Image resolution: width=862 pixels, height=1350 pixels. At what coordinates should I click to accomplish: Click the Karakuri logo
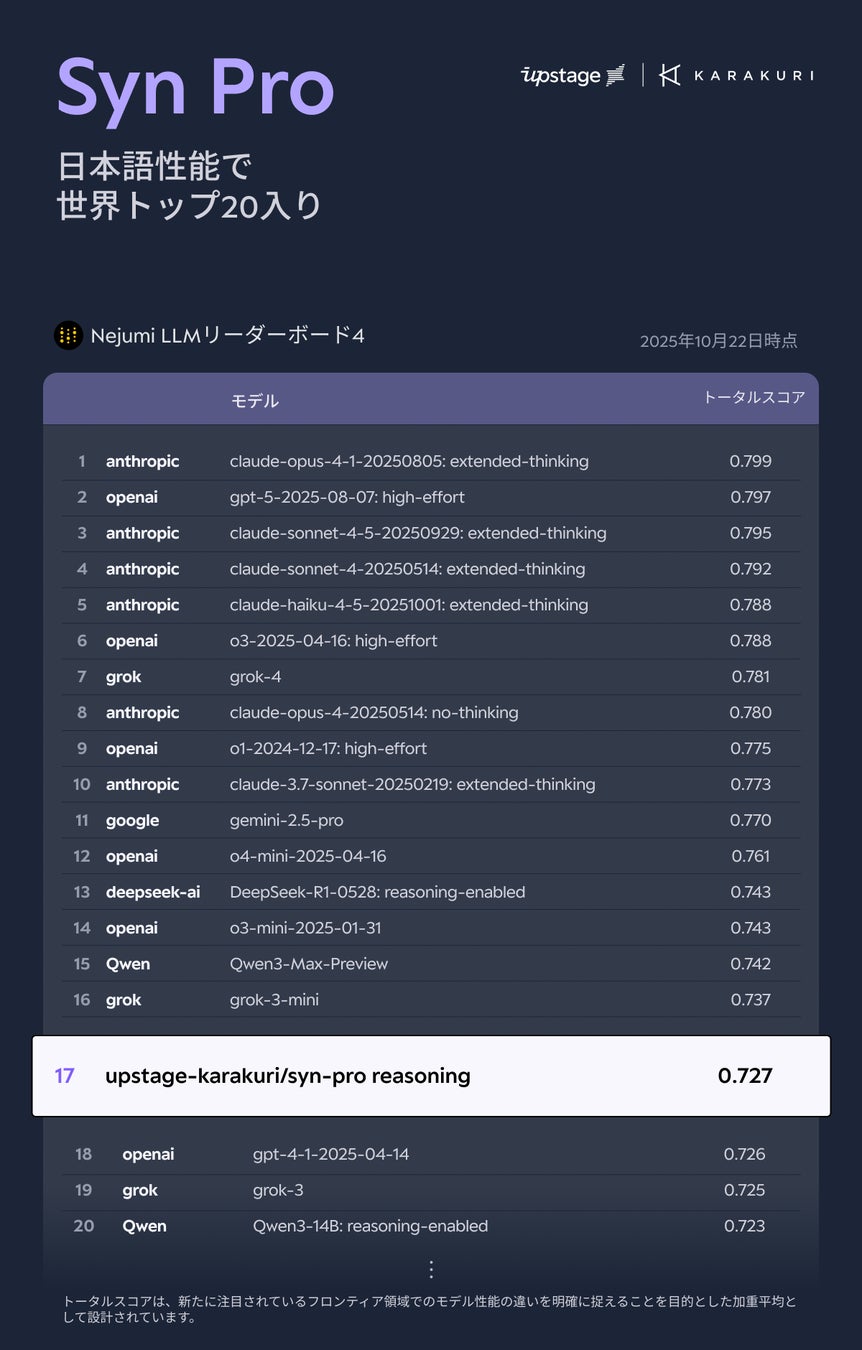(x=736, y=75)
